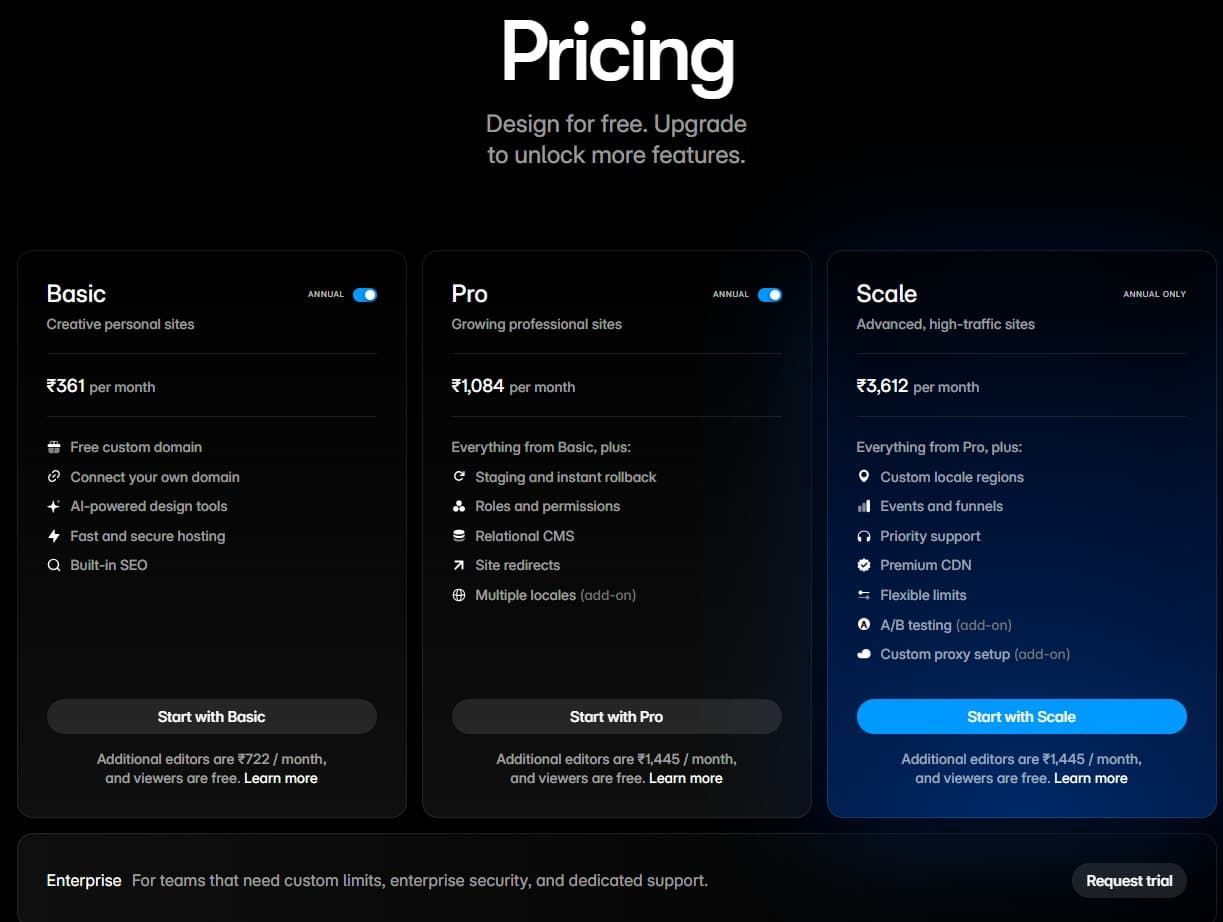Click the globe icon next to Multiple locales
Viewport: 1223px width, 922px height.
(459, 595)
